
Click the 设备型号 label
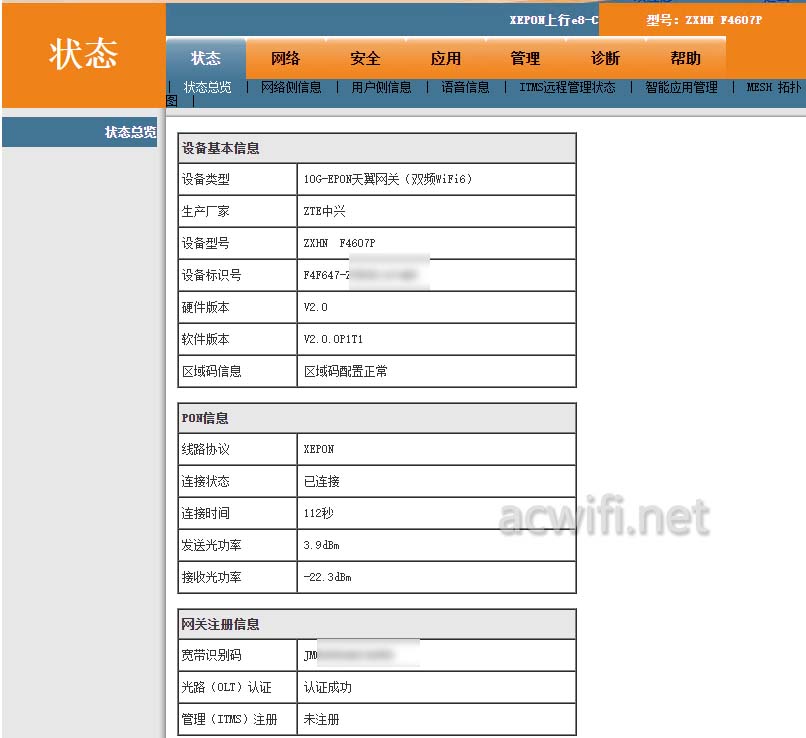[x=205, y=243]
